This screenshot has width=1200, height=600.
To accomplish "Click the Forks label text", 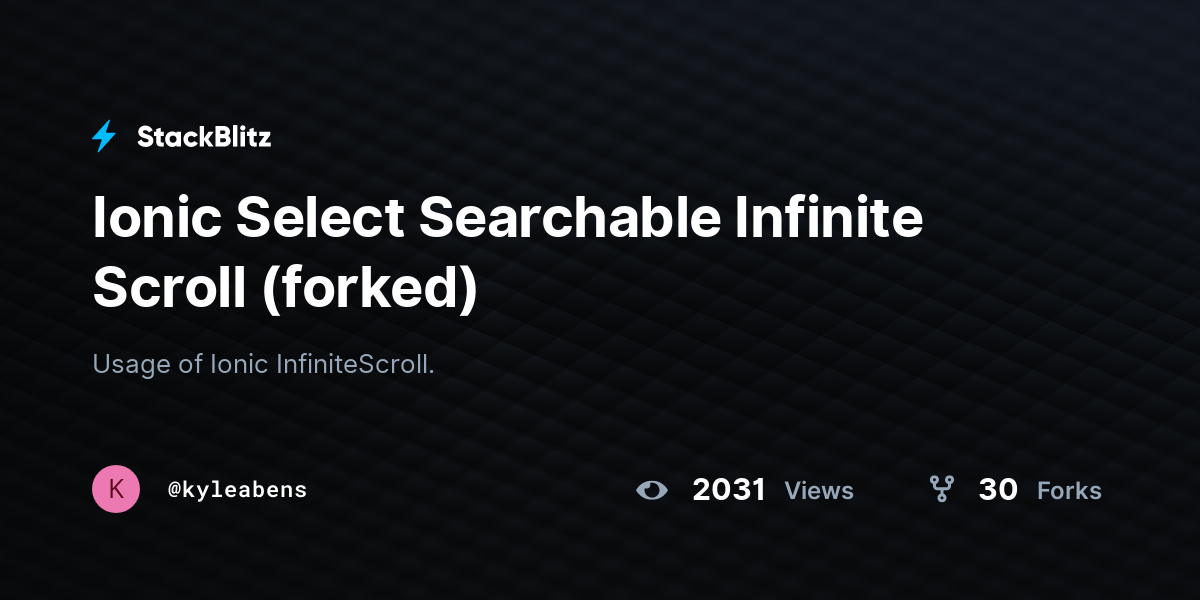I will tap(1069, 491).
